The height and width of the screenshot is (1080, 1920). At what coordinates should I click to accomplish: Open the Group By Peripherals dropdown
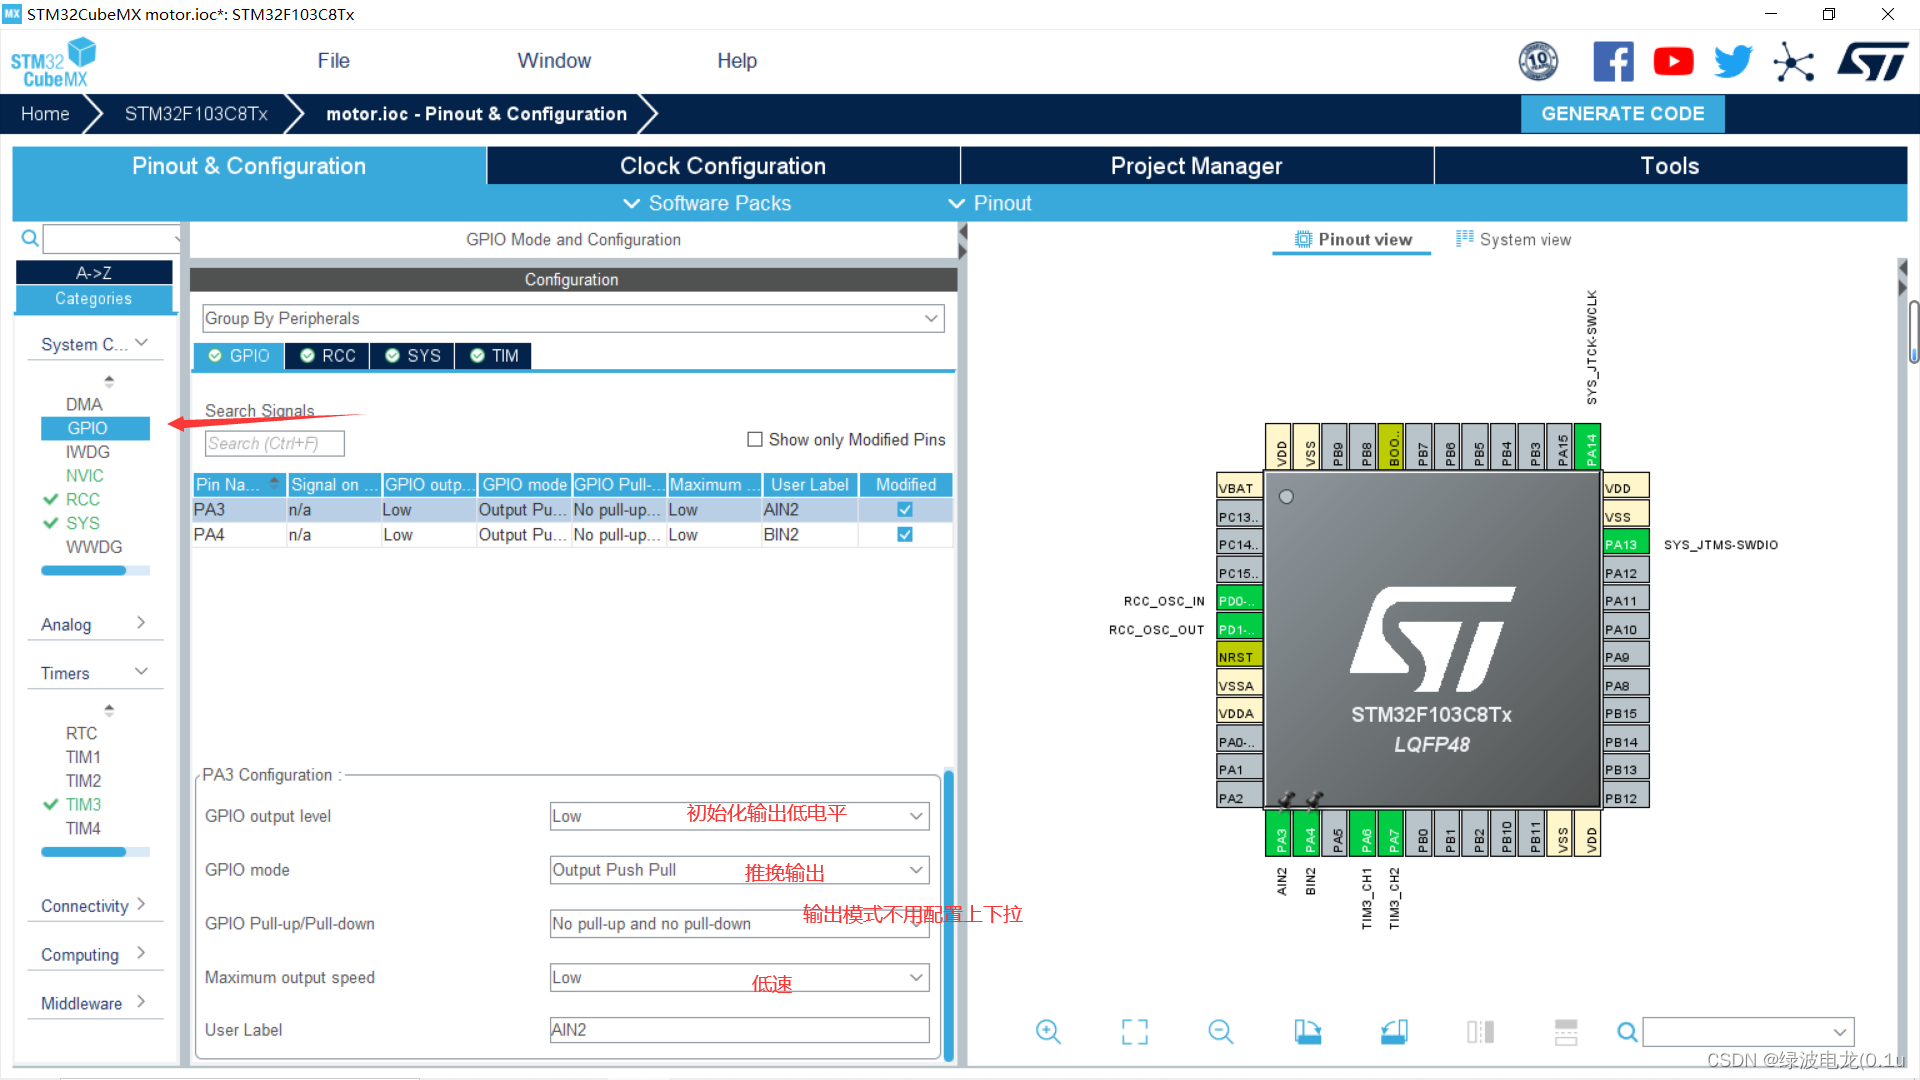(573, 318)
